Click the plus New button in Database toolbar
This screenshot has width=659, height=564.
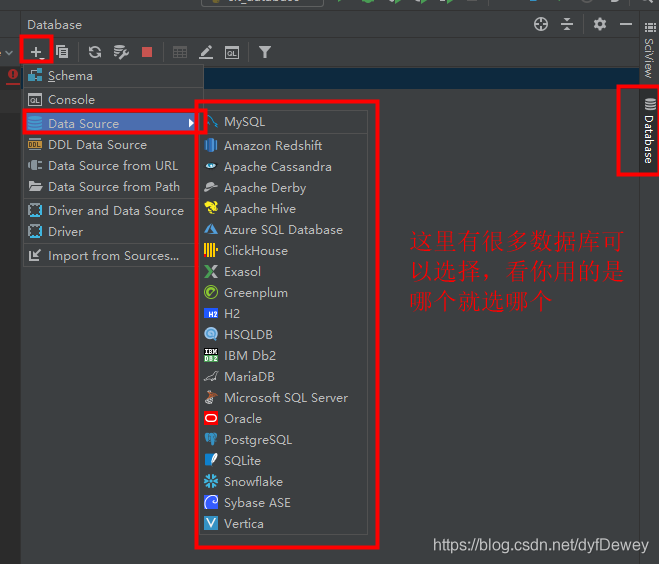pos(37,52)
